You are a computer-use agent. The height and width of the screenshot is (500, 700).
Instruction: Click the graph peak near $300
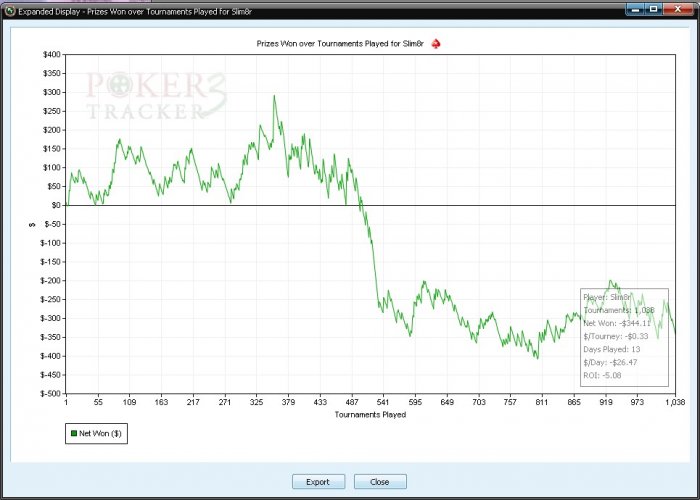pos(274,96)
